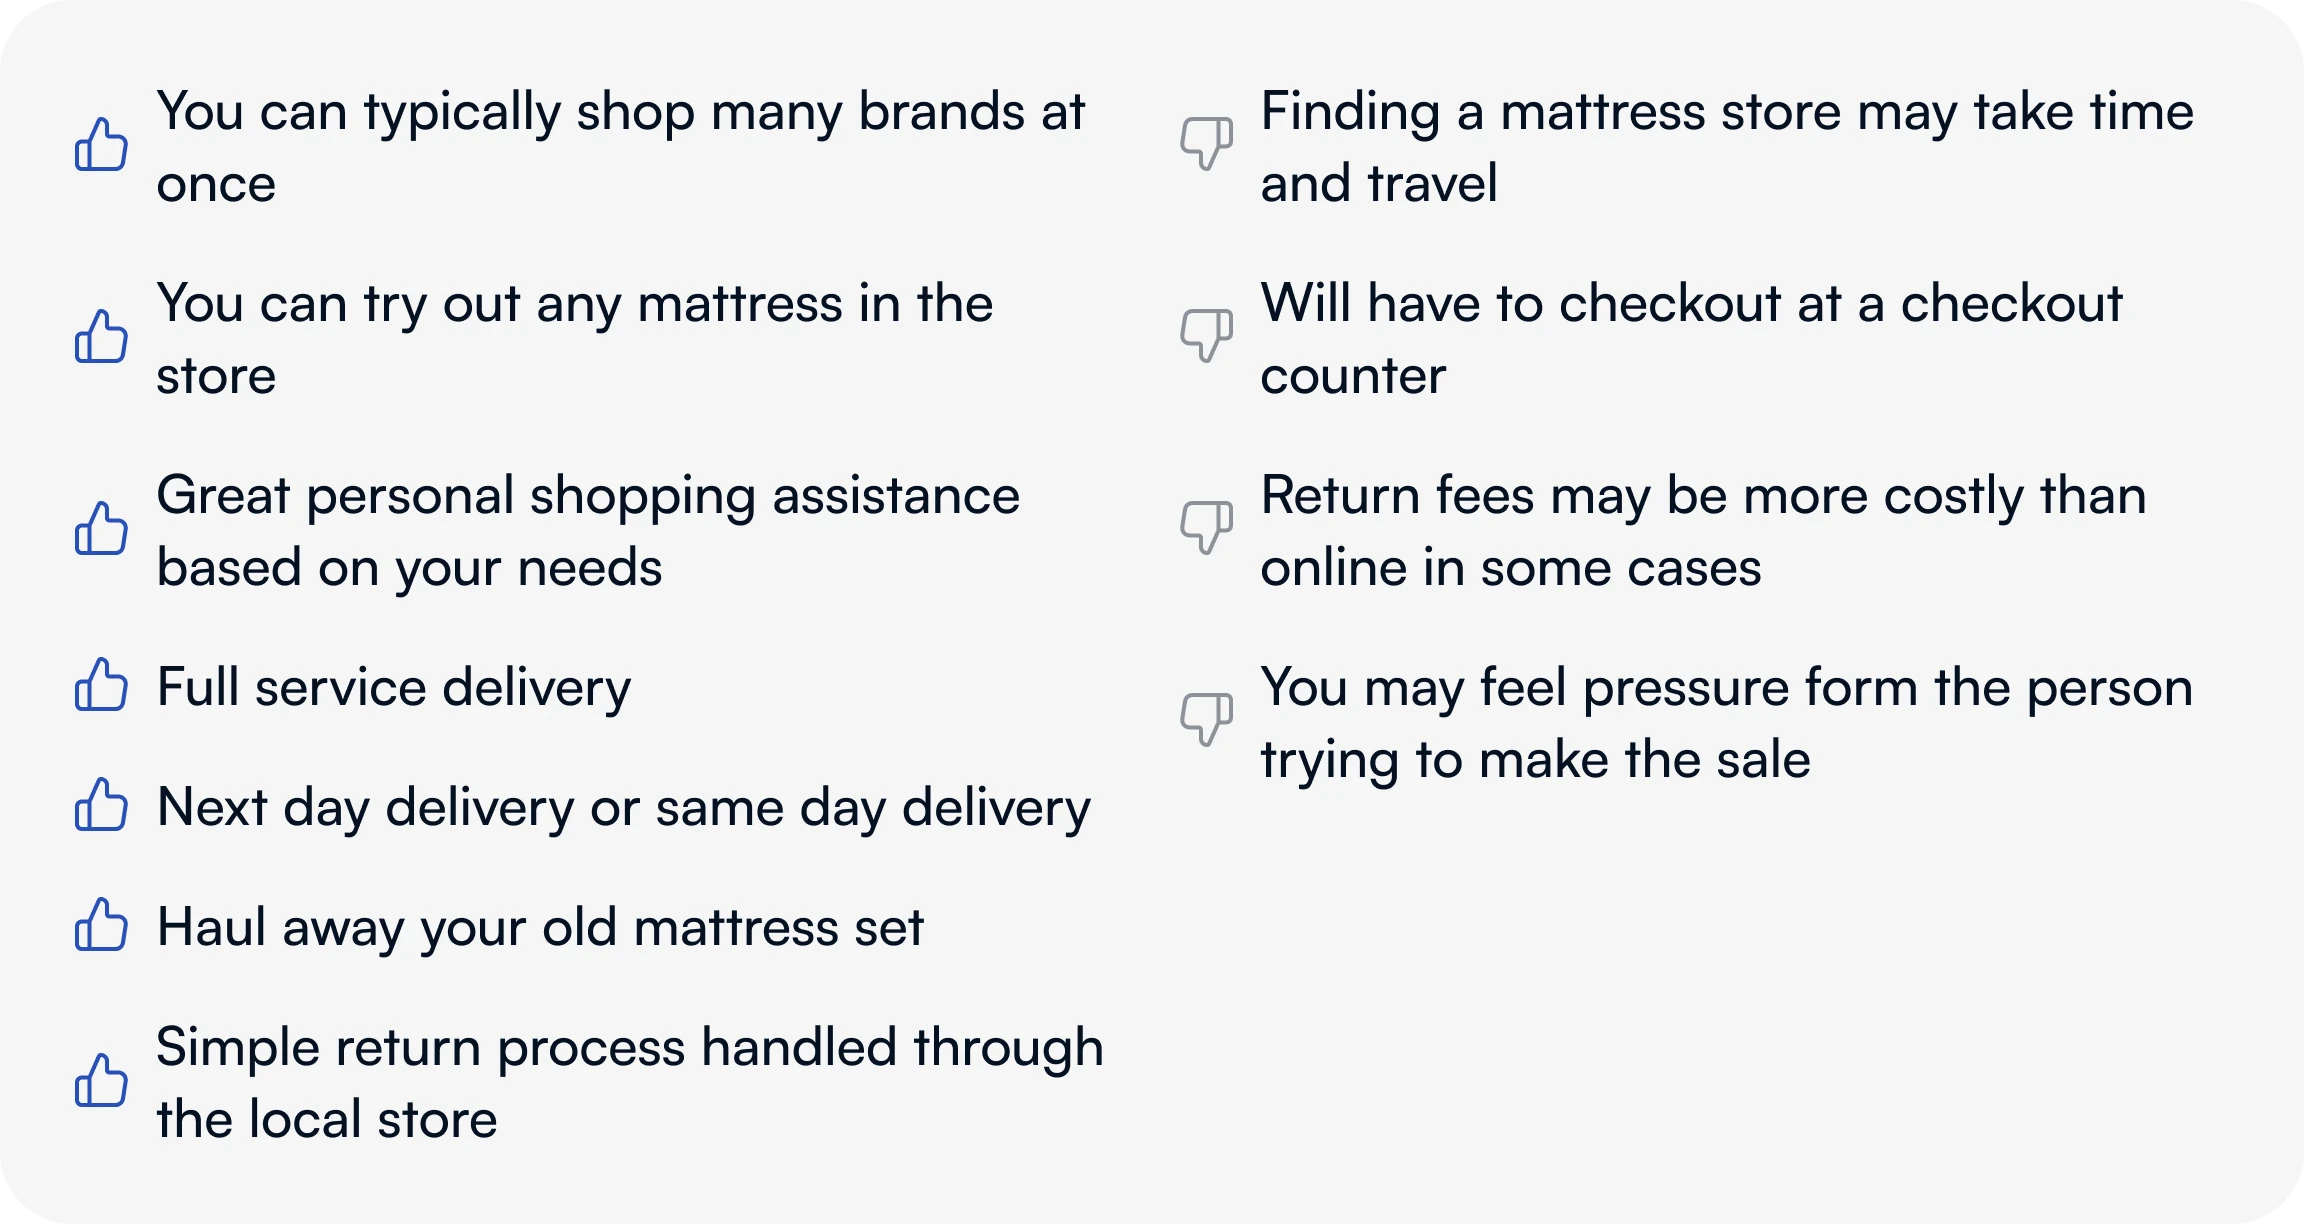Click thumbs-down icon beside 'Finding a mattress store'
Screen dimensions: 2304x1224
click(1206, 143)
